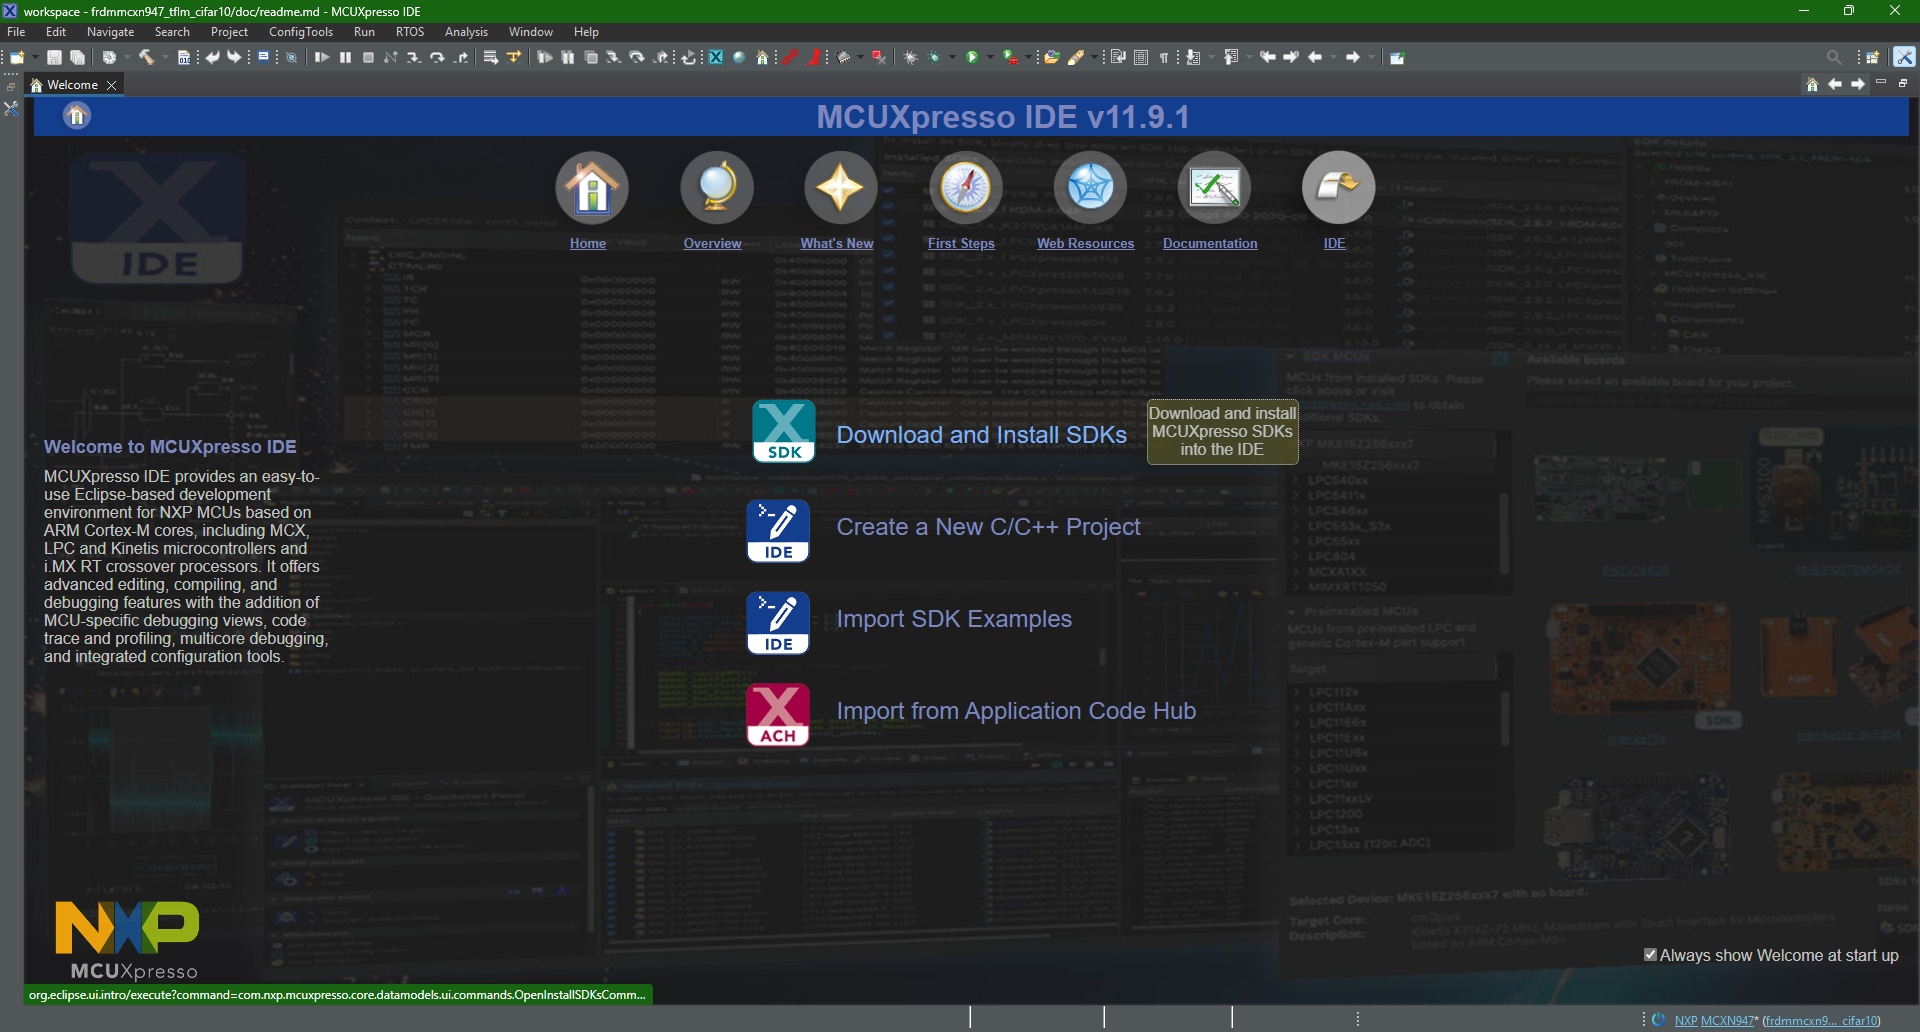Open the ConfigTools menu

pos(301,32)
